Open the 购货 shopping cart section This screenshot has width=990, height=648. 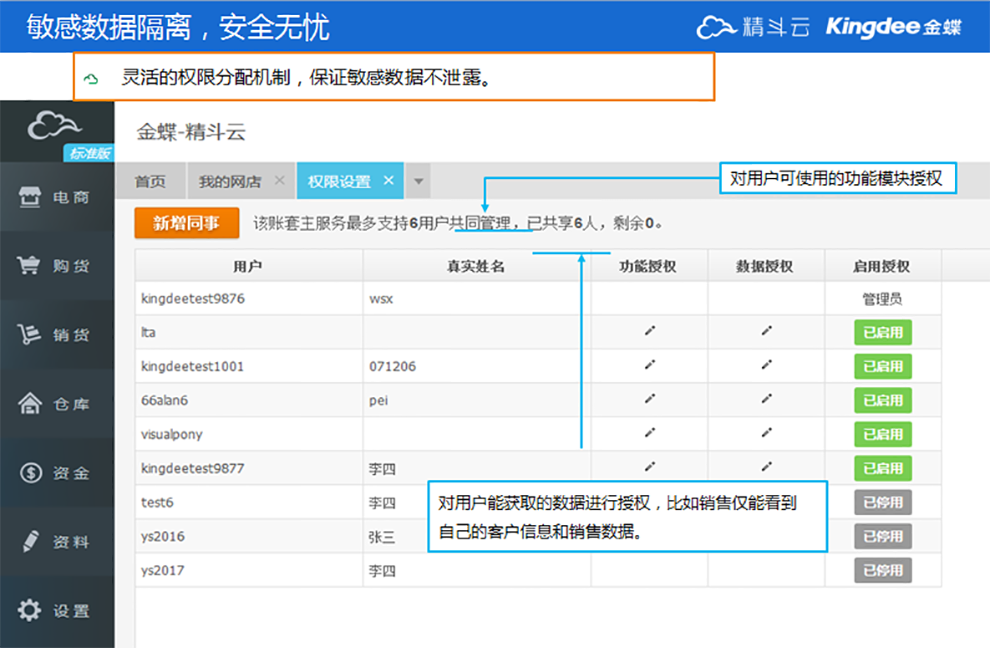pos(57,266)
